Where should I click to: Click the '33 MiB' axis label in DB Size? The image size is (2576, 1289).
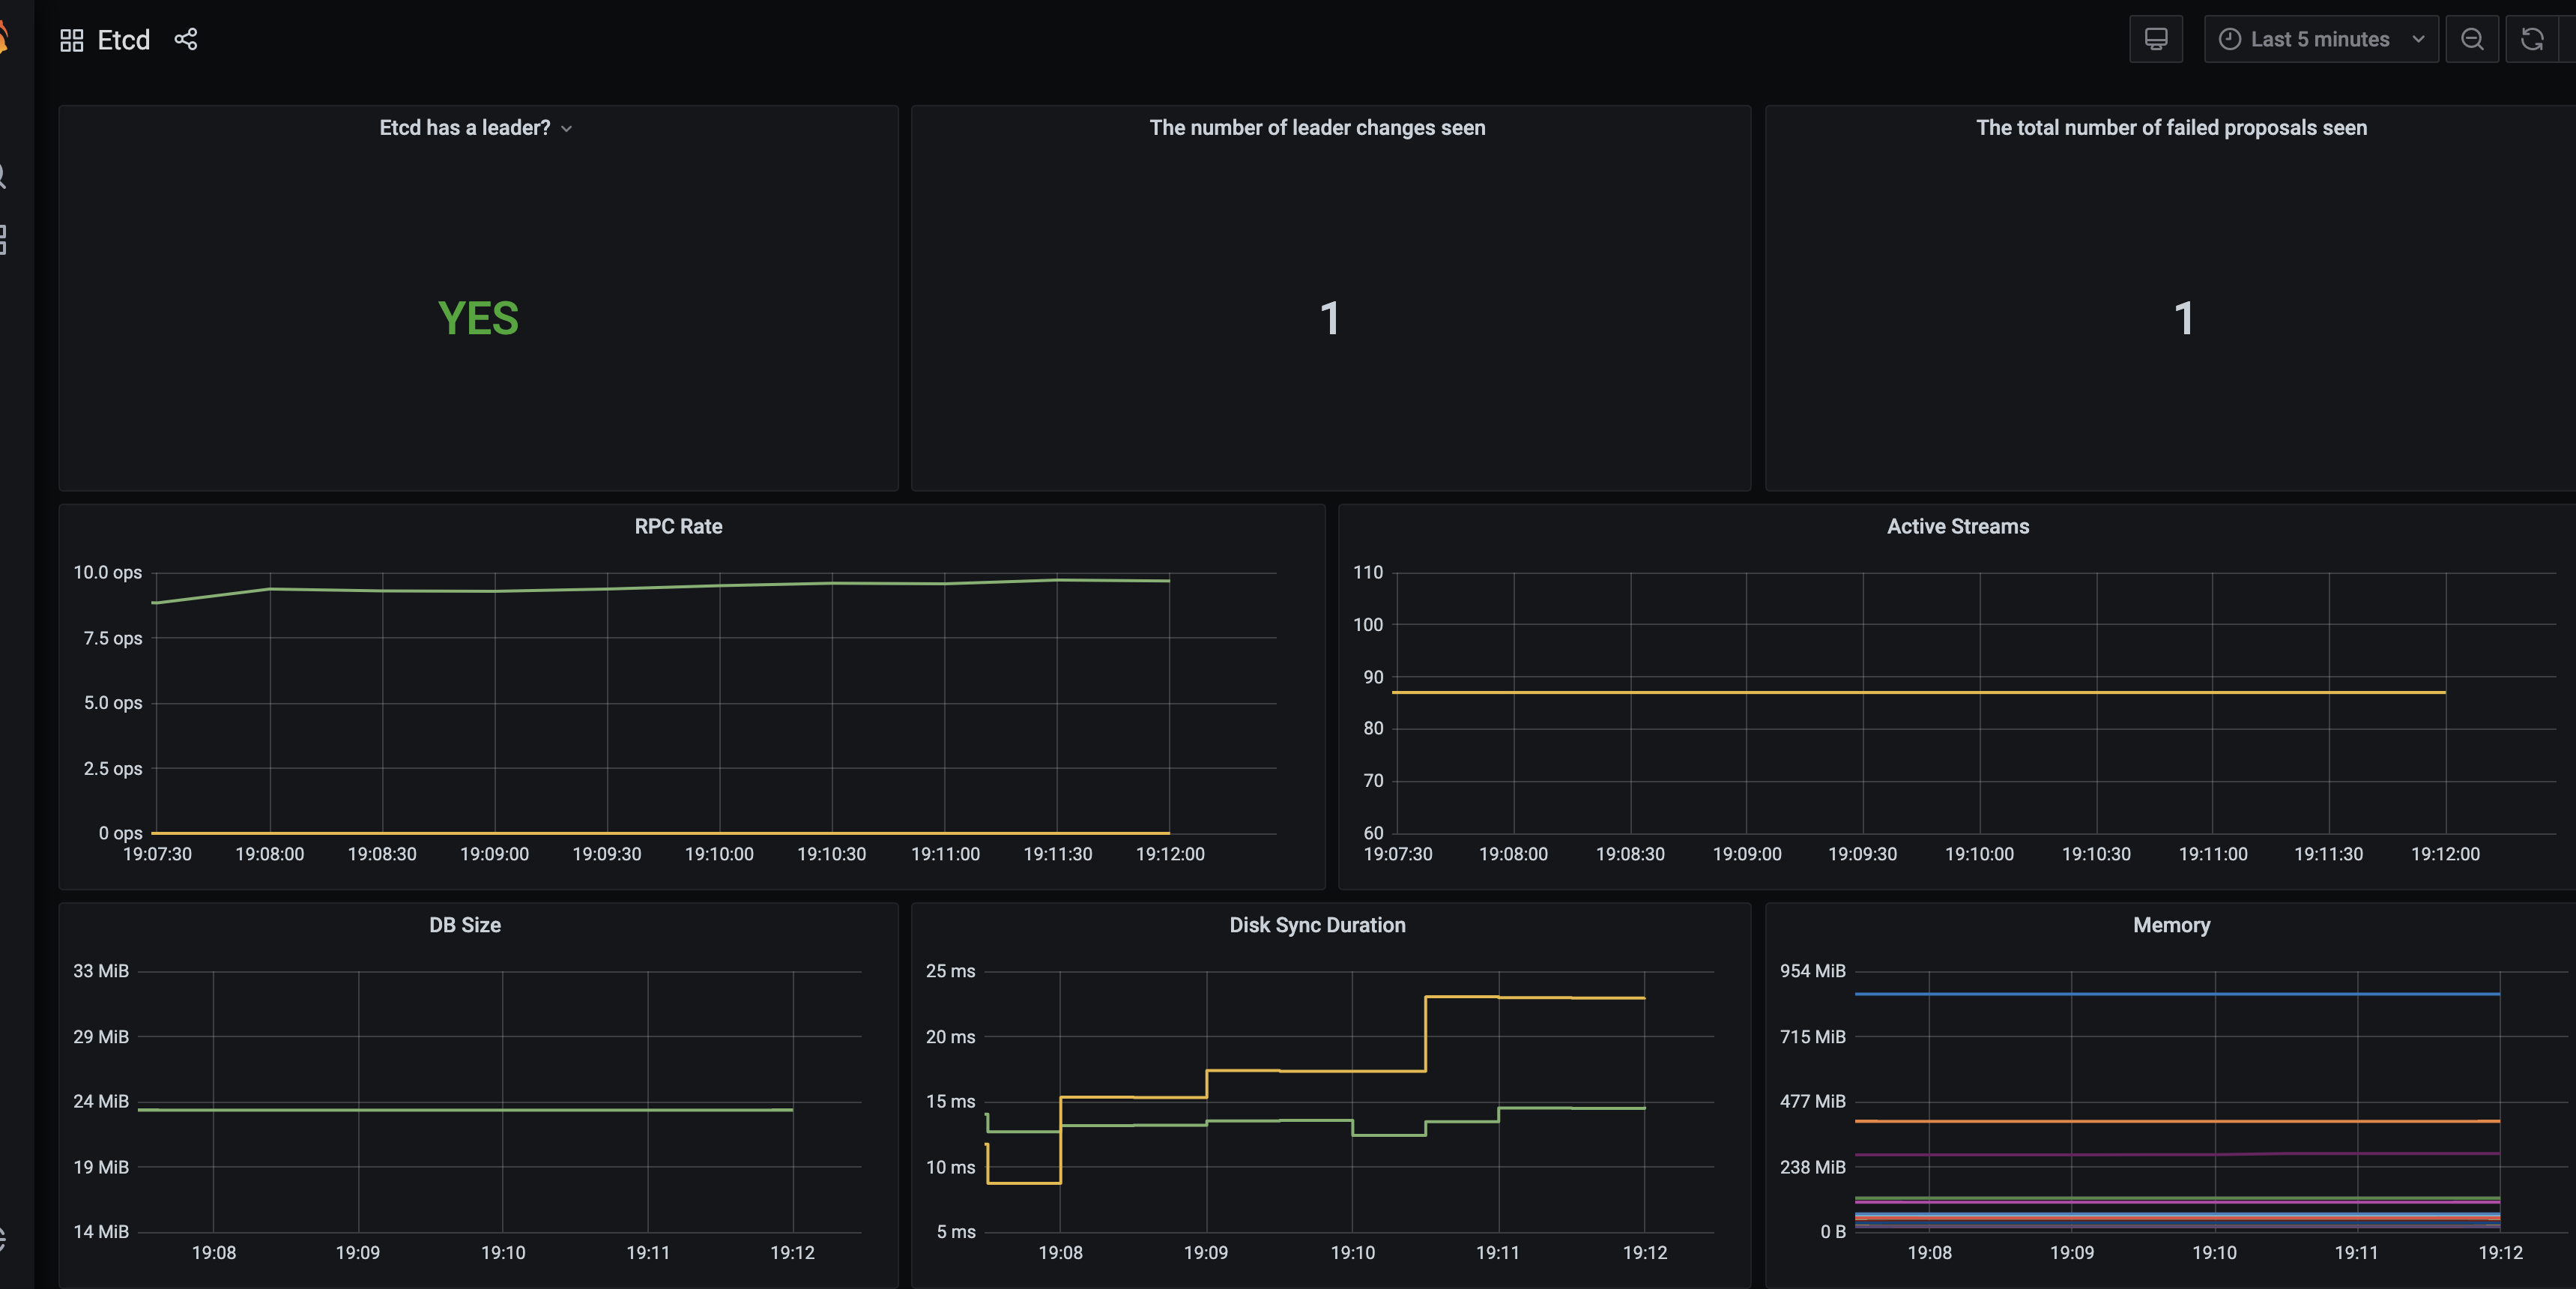pos(101,971)
